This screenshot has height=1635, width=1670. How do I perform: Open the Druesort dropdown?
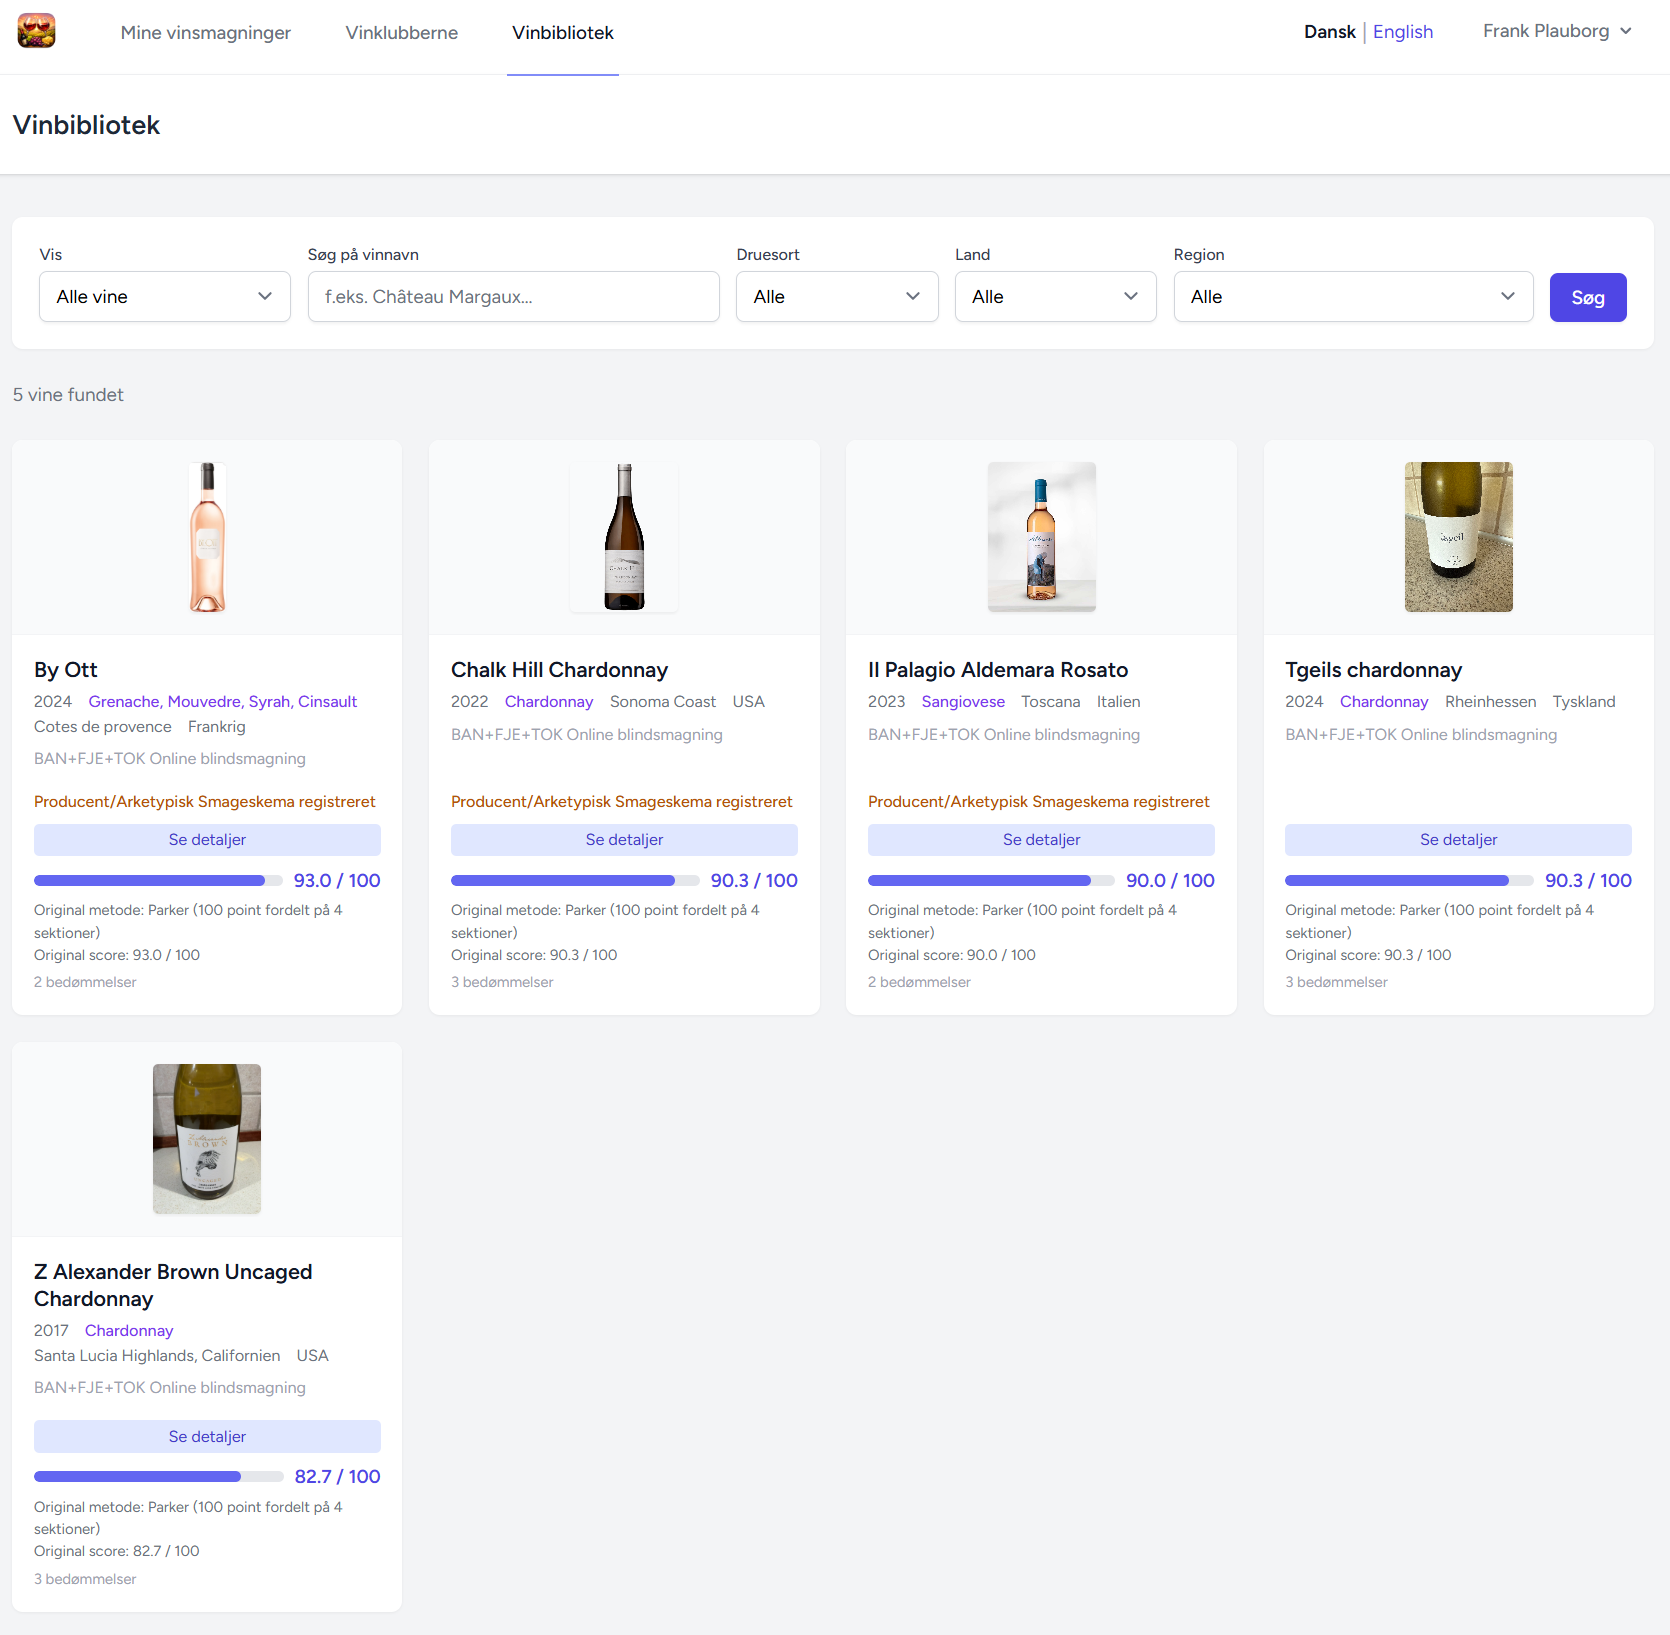(x=837, y=297)
